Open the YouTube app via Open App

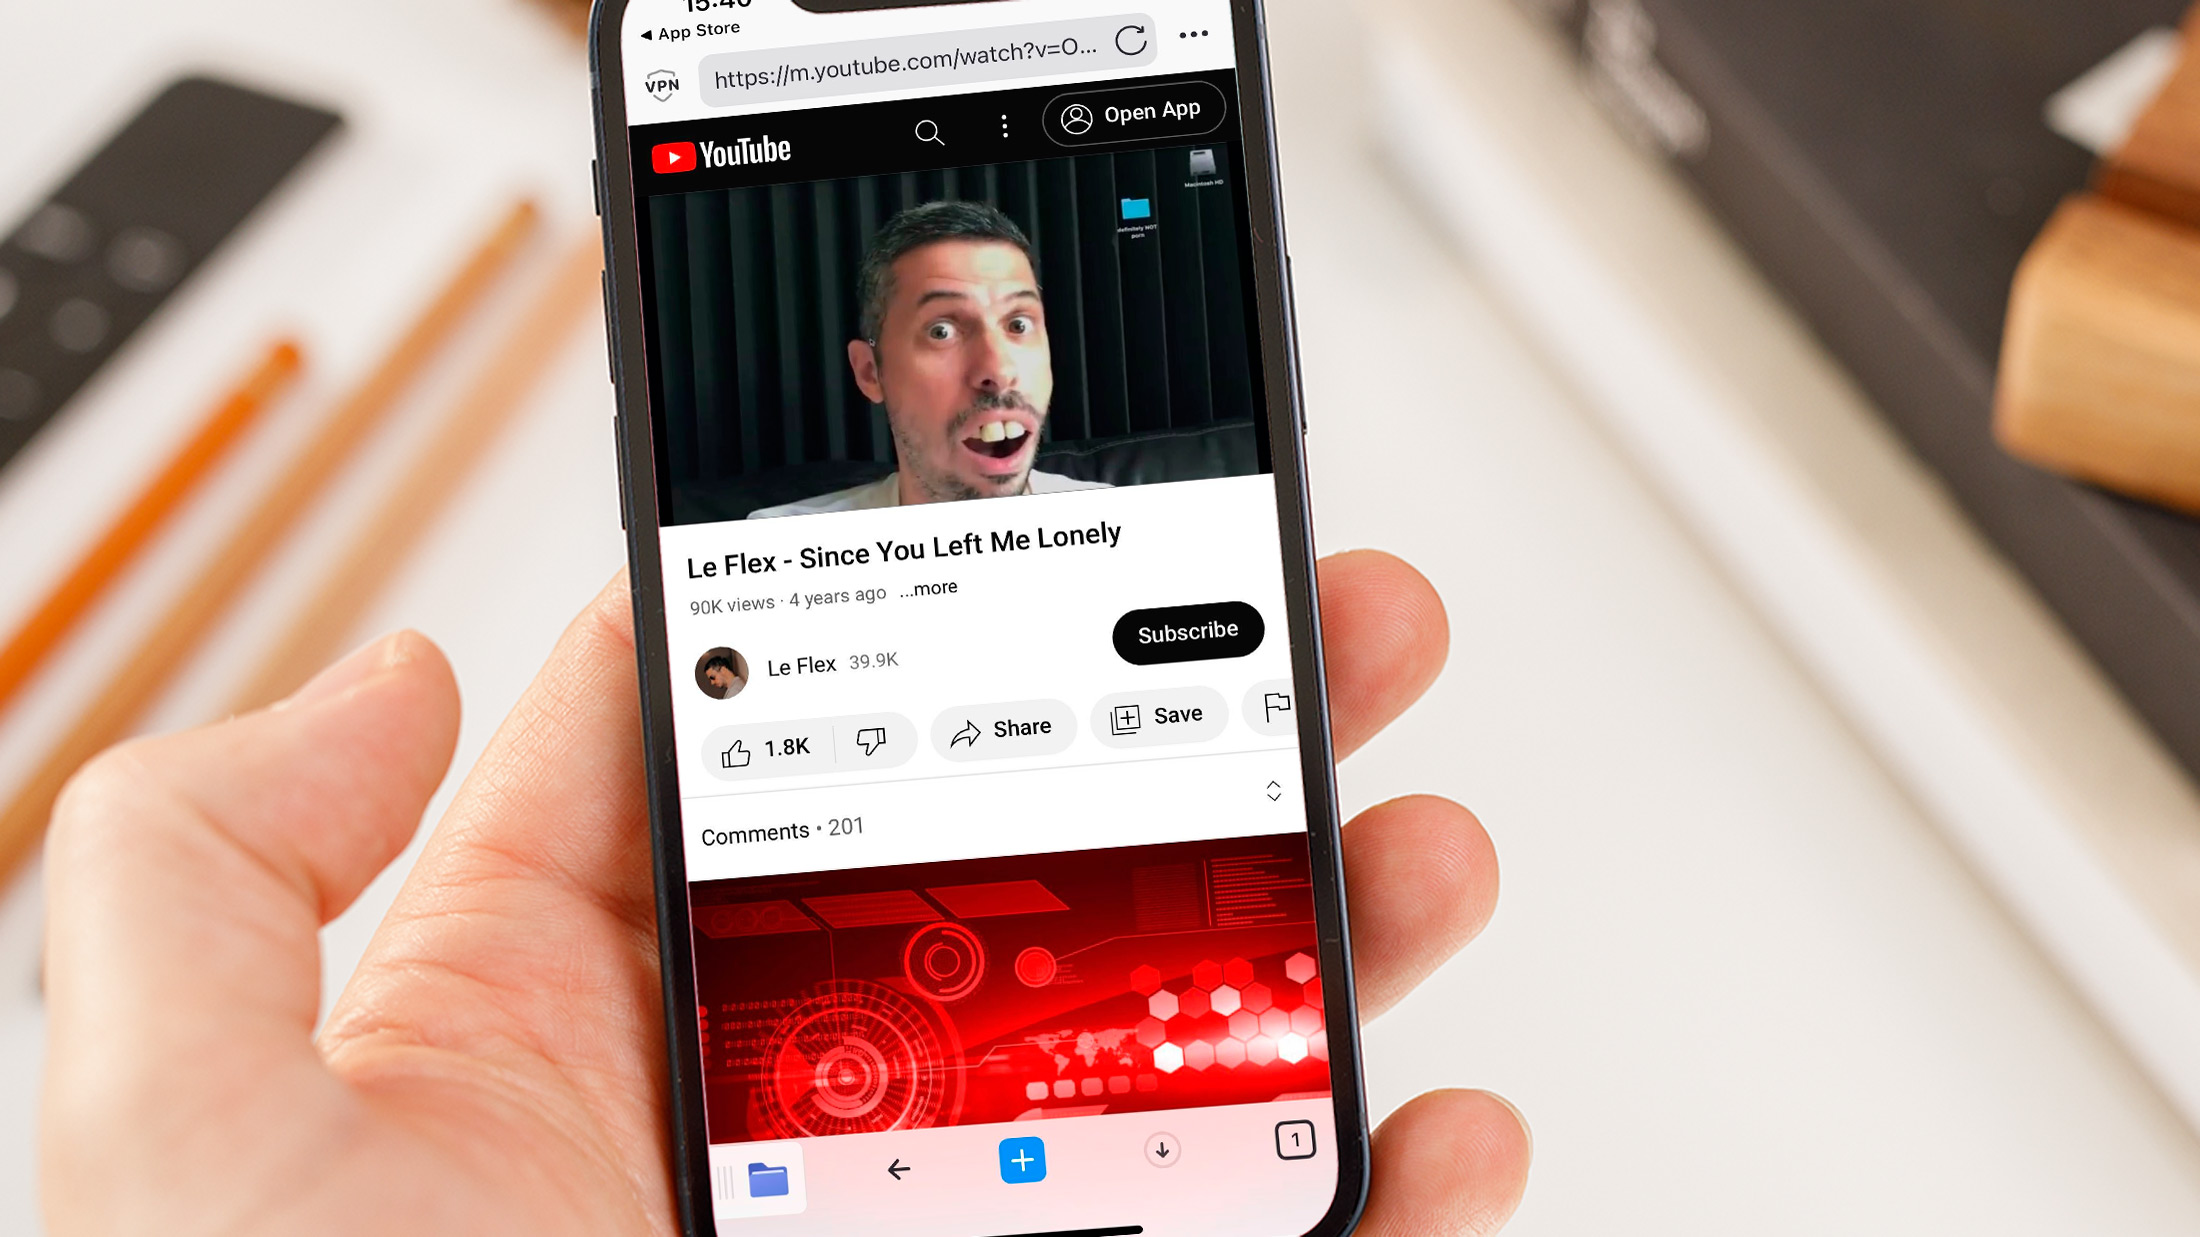pyautogui.click(x=1135, y=112)
